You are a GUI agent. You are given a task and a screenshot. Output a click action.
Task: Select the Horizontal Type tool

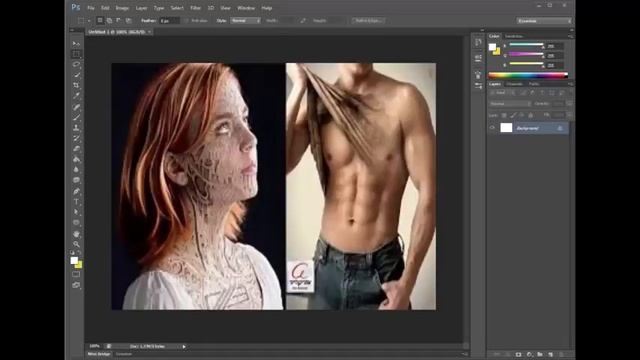76,202
